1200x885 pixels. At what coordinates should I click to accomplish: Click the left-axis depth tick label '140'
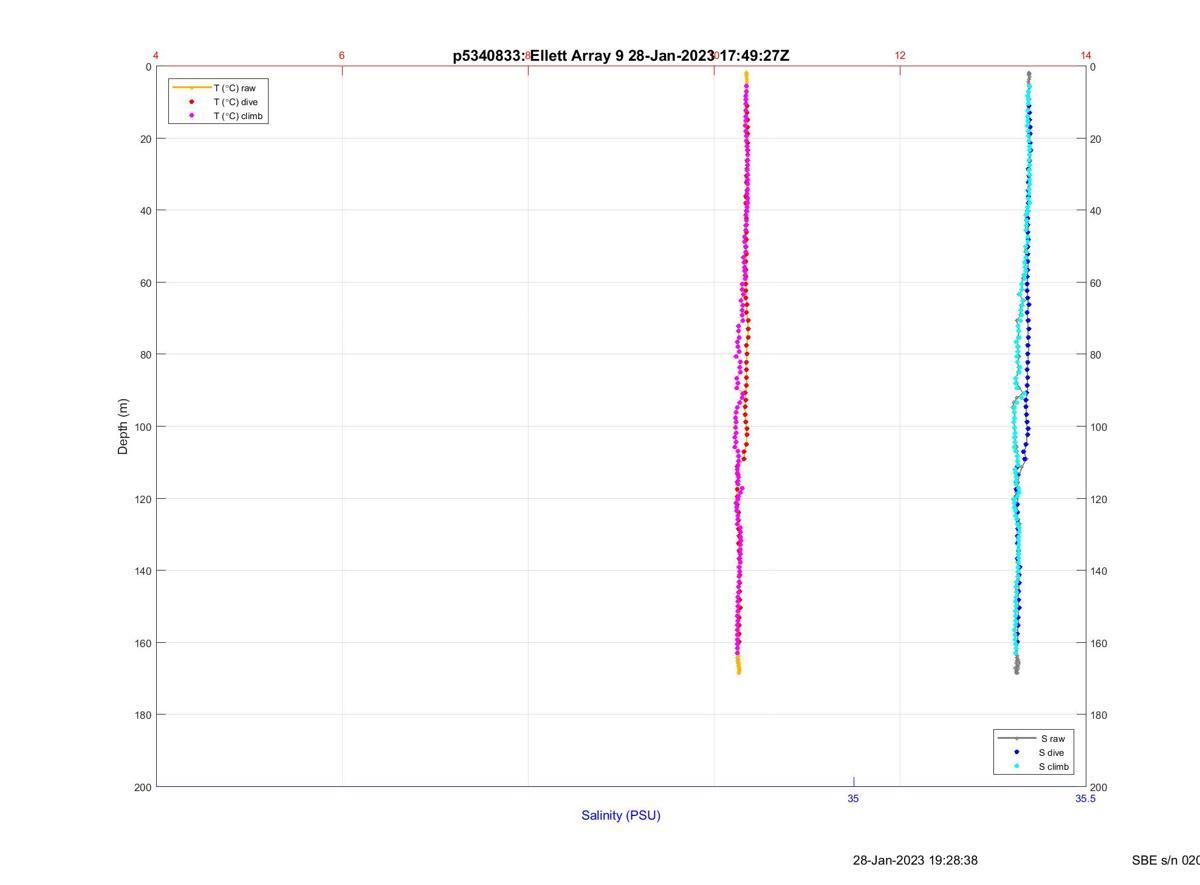click(143, 571)
